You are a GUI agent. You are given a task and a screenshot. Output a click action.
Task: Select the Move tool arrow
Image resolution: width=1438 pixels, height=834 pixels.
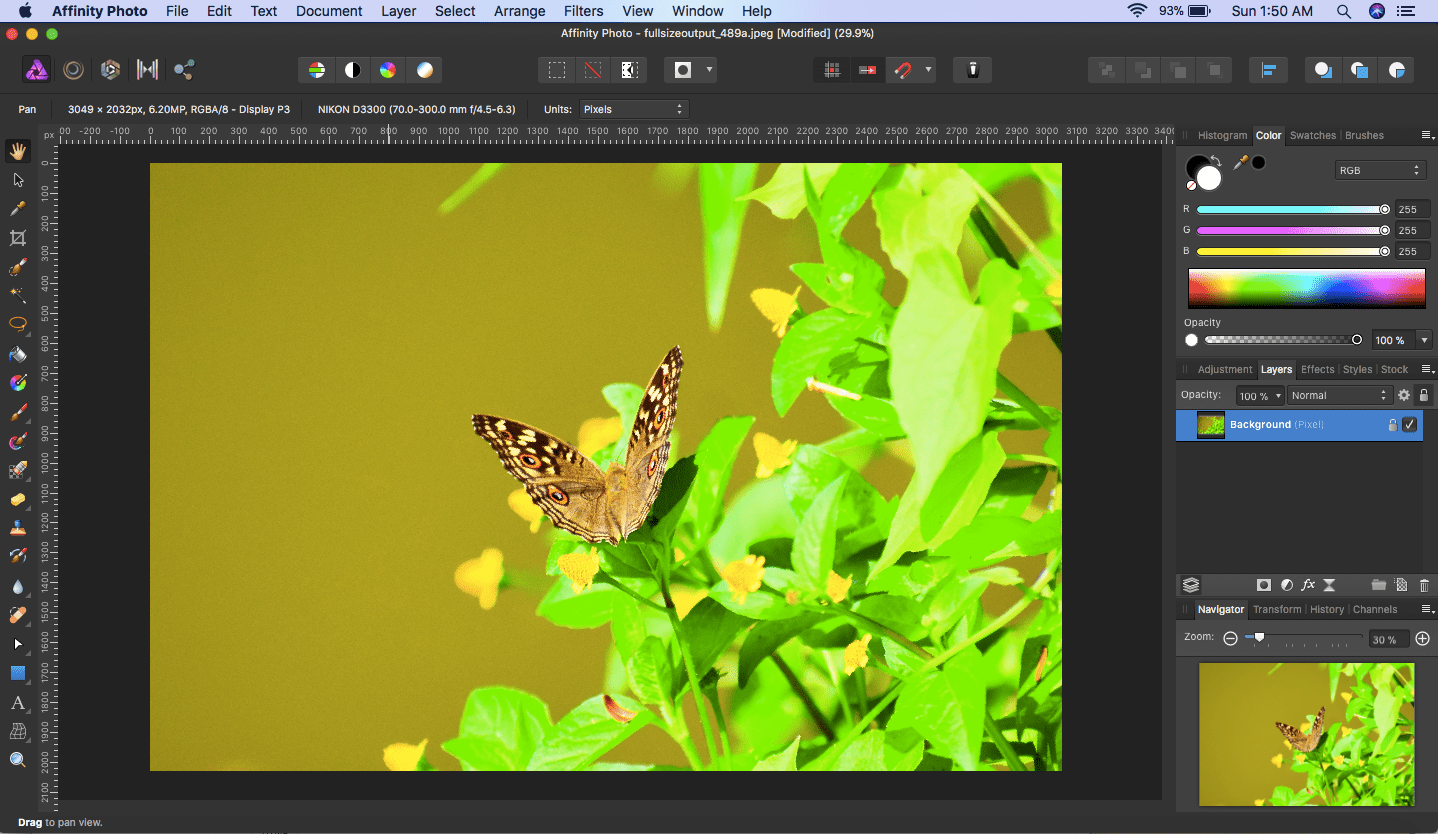(17, 180)
